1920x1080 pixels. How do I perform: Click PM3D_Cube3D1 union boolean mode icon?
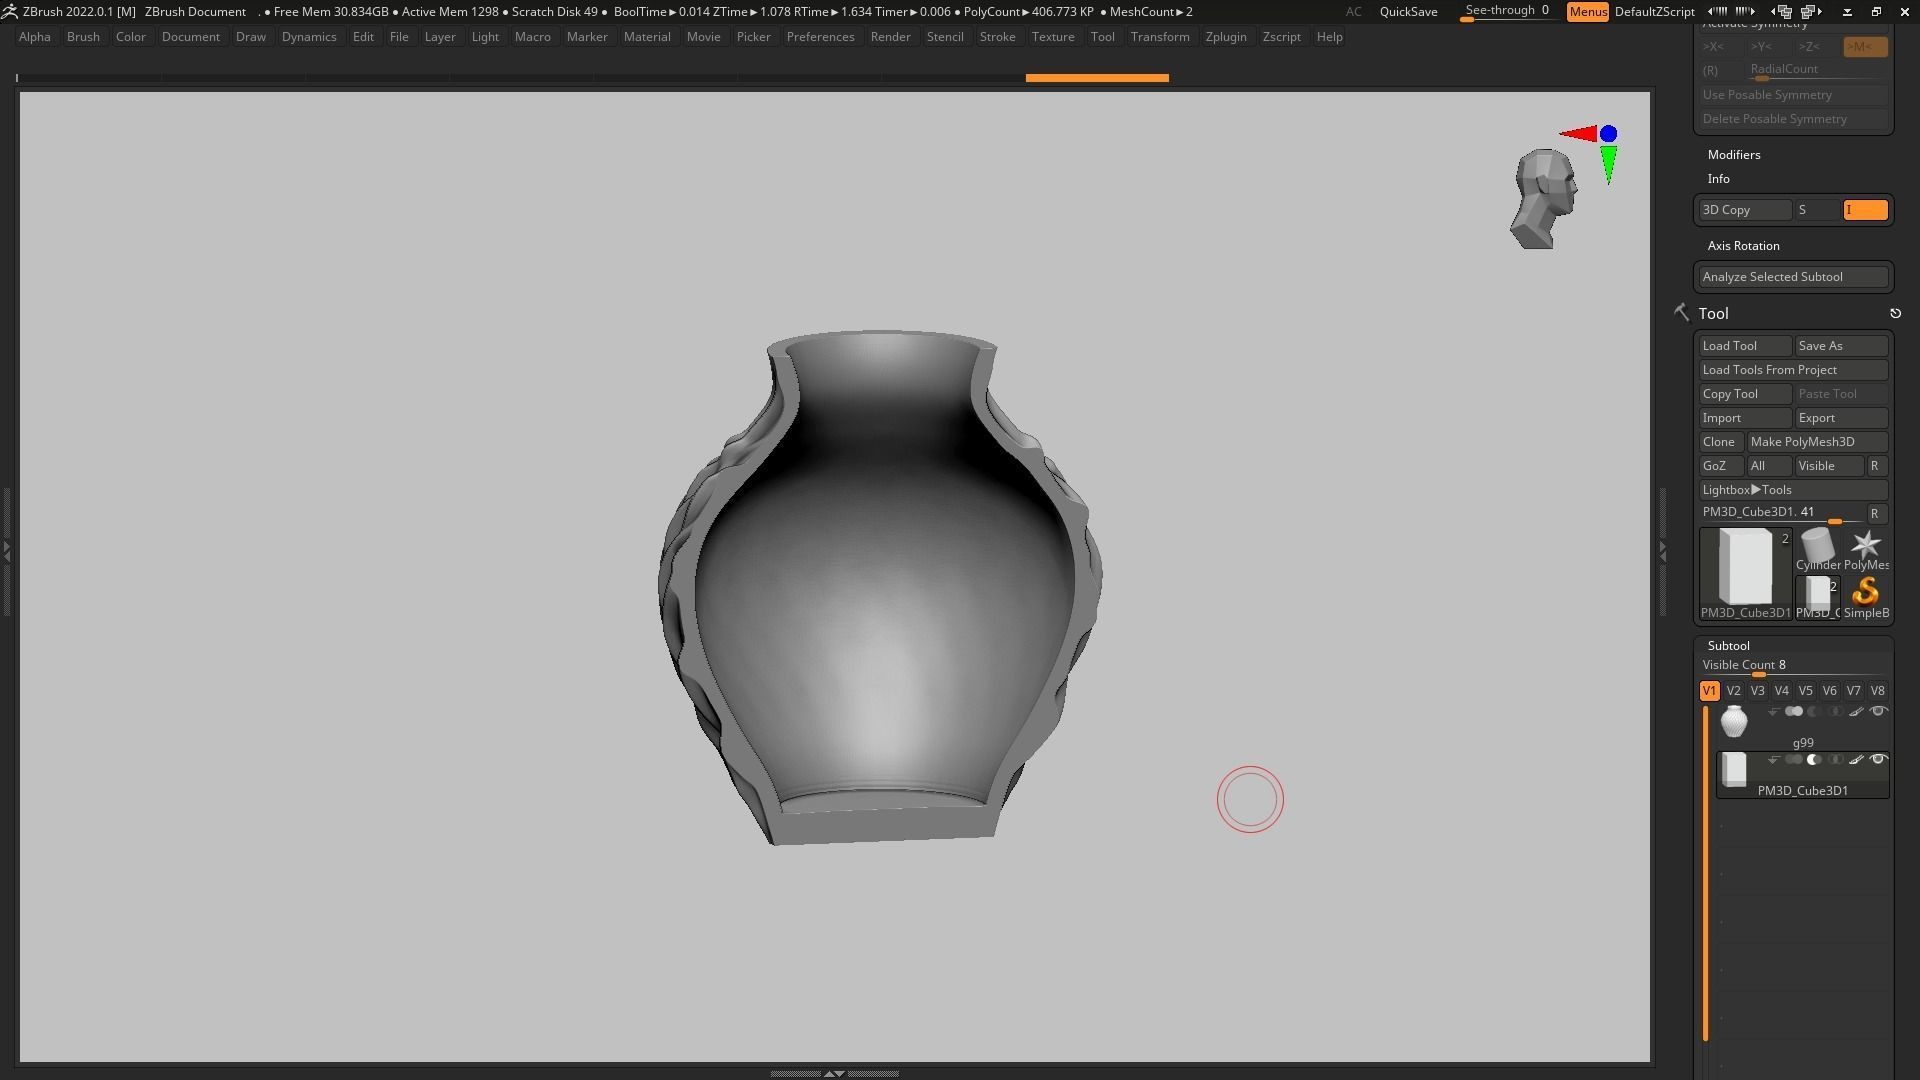click(1794, 760)
